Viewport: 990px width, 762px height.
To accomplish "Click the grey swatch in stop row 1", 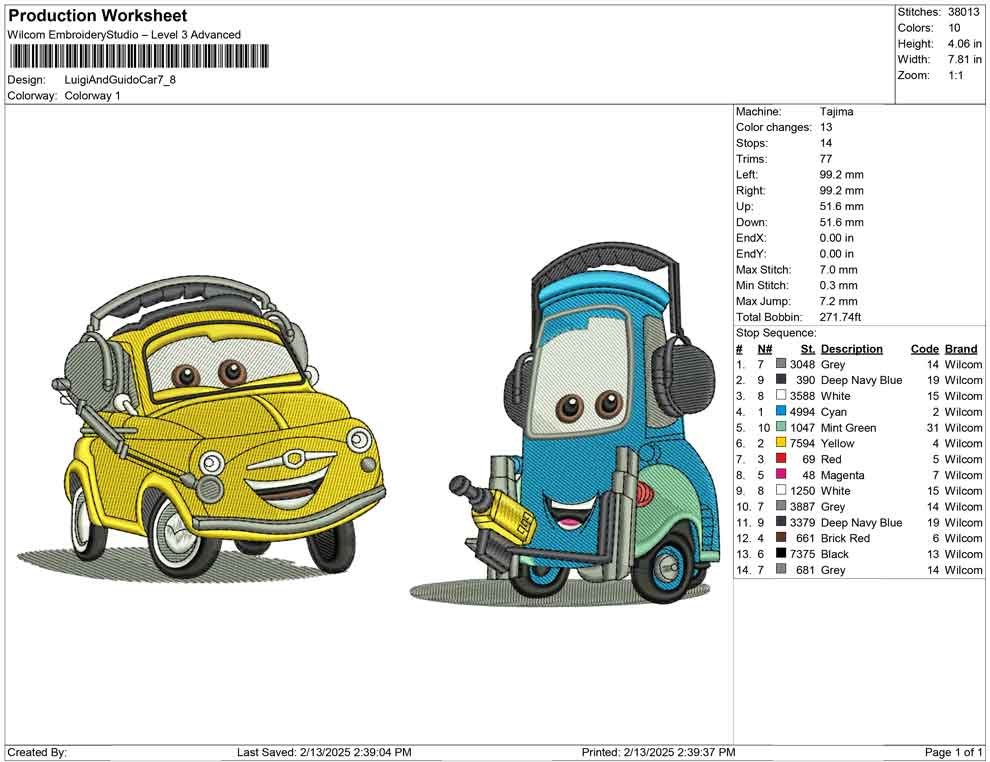I will point(781,364).
